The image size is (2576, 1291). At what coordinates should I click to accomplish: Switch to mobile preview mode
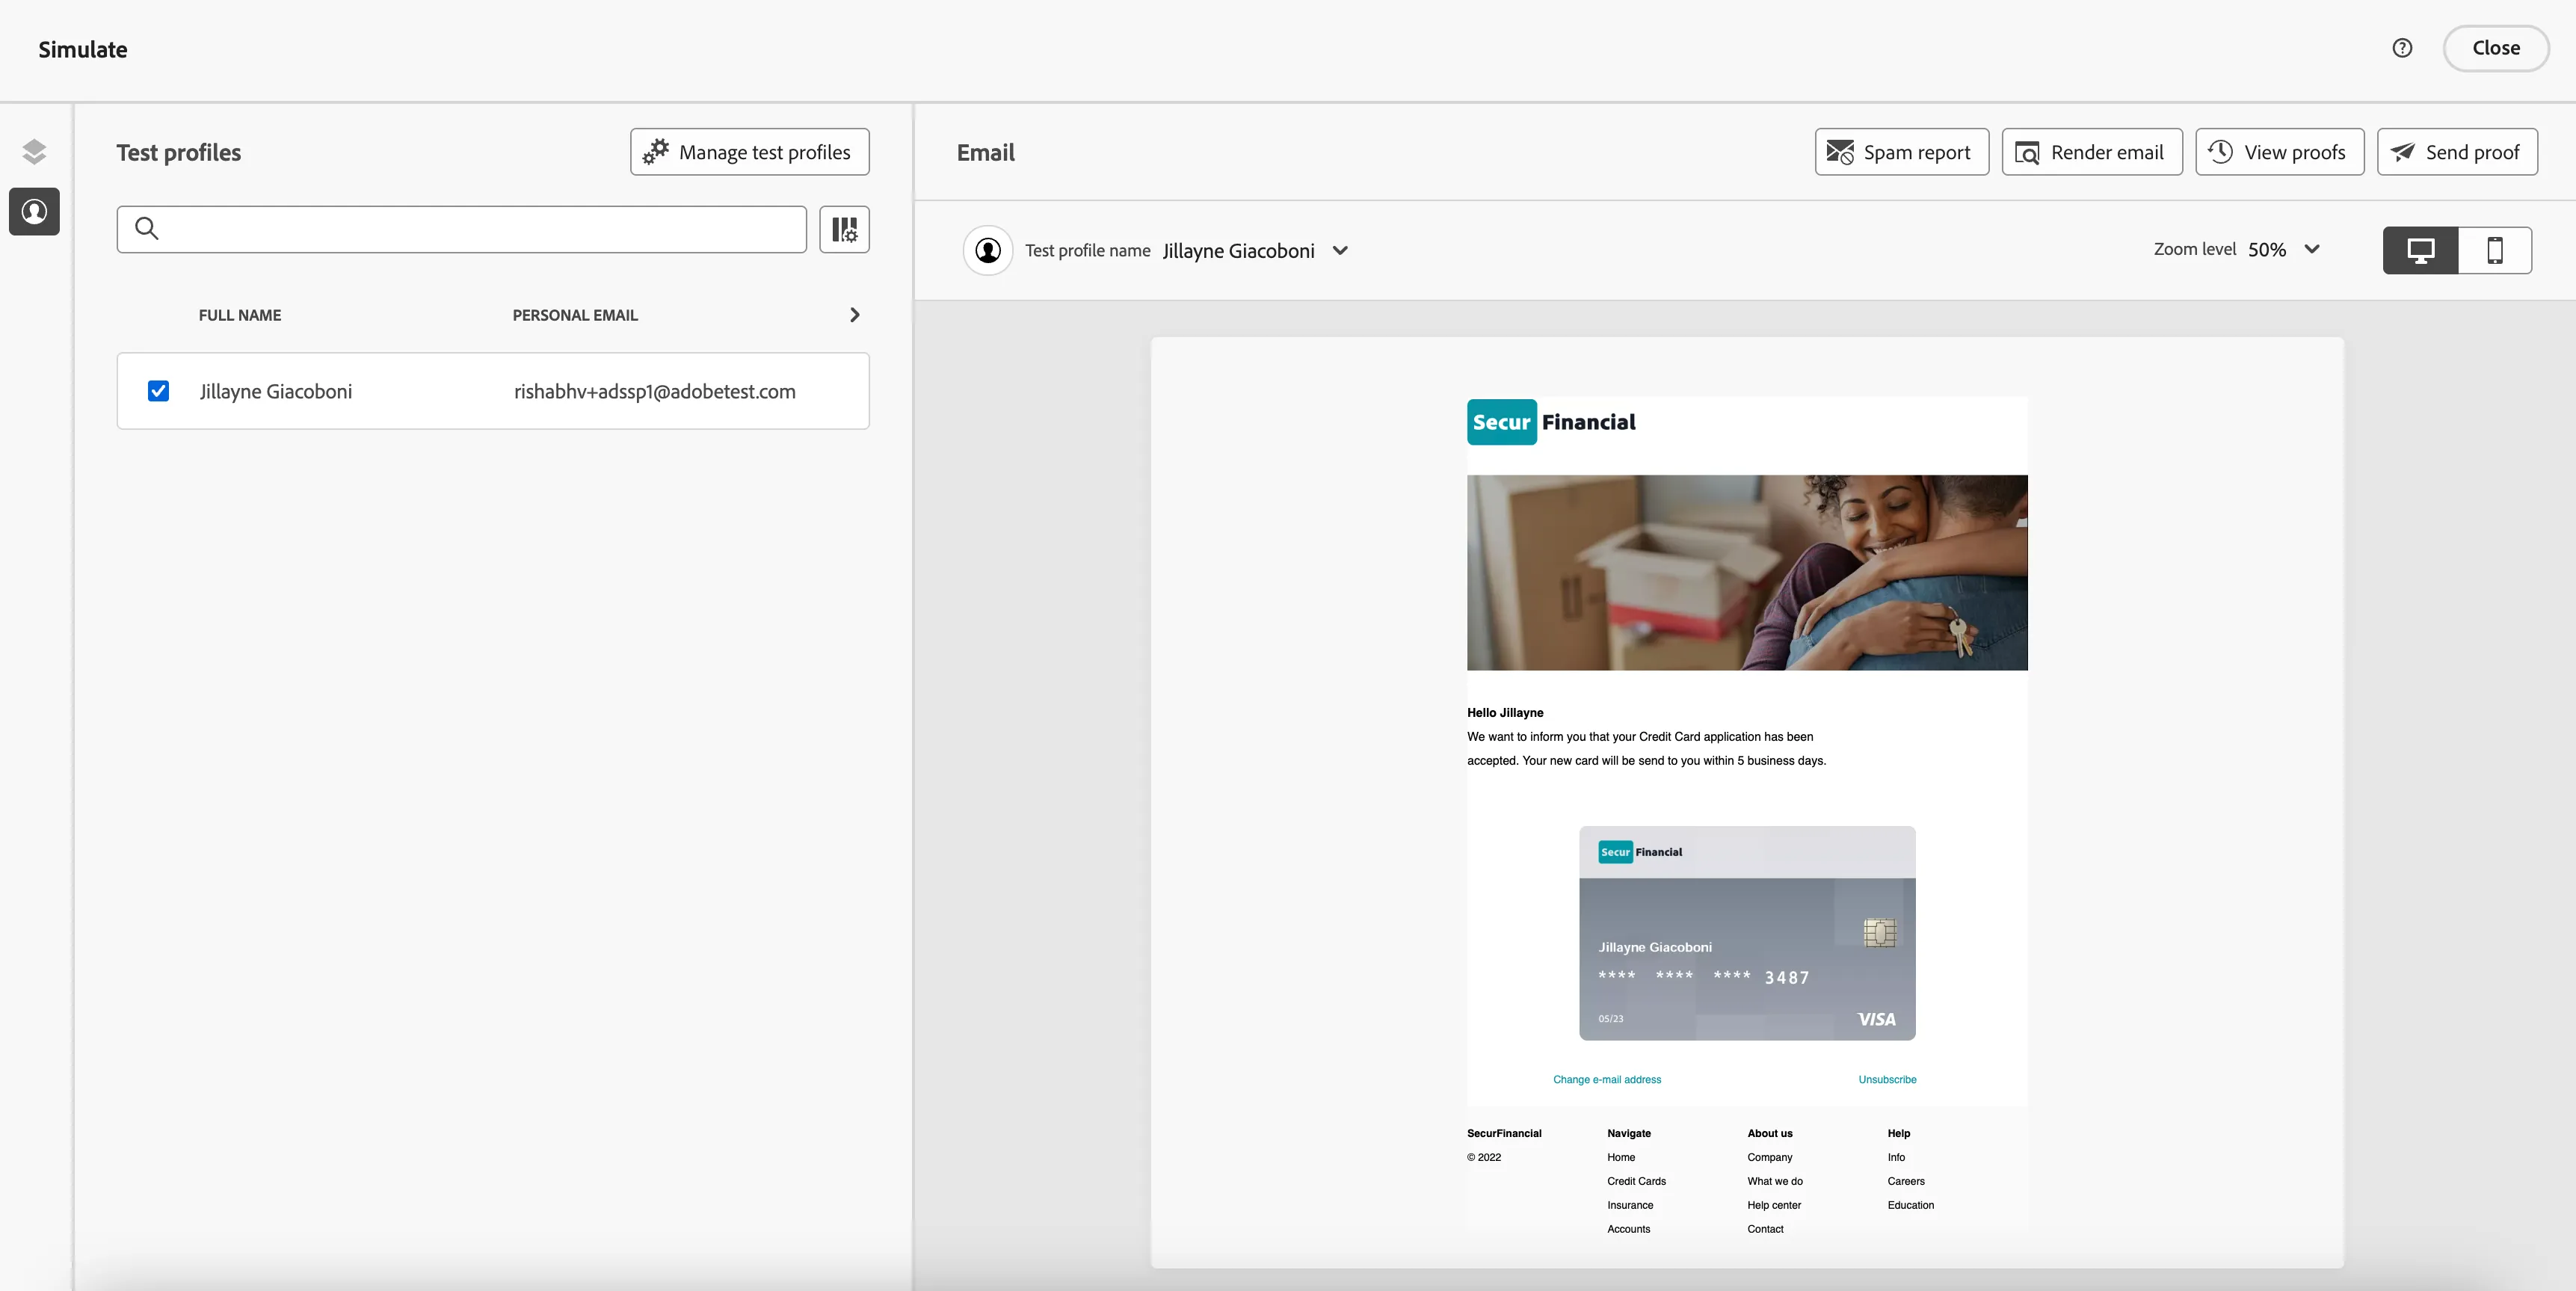coord(2494,250)
